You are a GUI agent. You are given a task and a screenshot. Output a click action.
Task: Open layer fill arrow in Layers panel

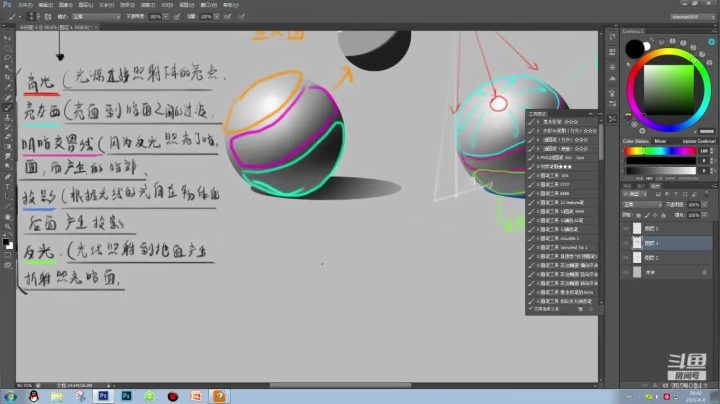click(x=704, y=215)
